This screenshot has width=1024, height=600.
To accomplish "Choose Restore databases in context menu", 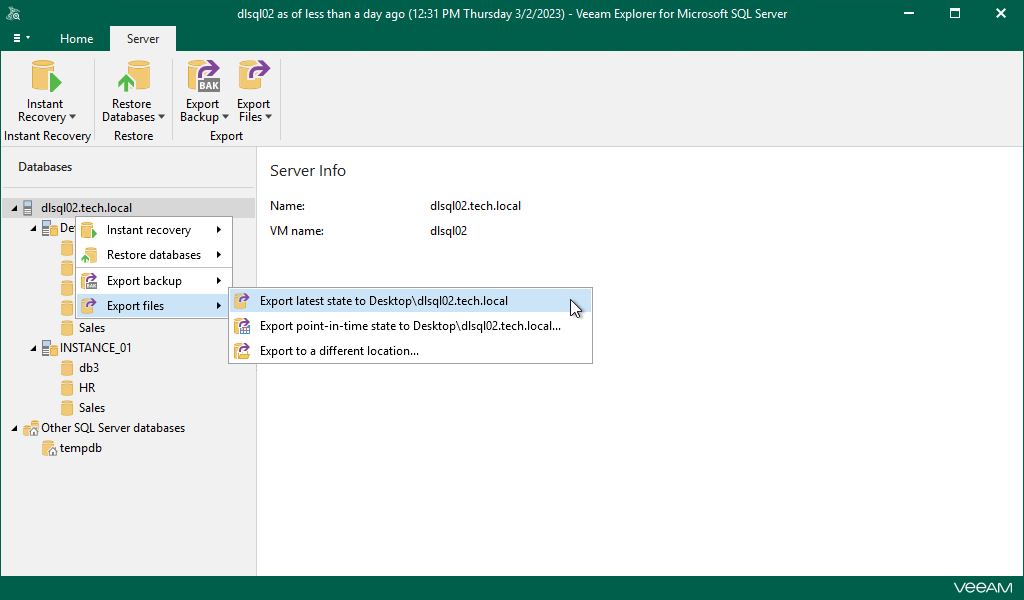I will (x=154, y=255).
